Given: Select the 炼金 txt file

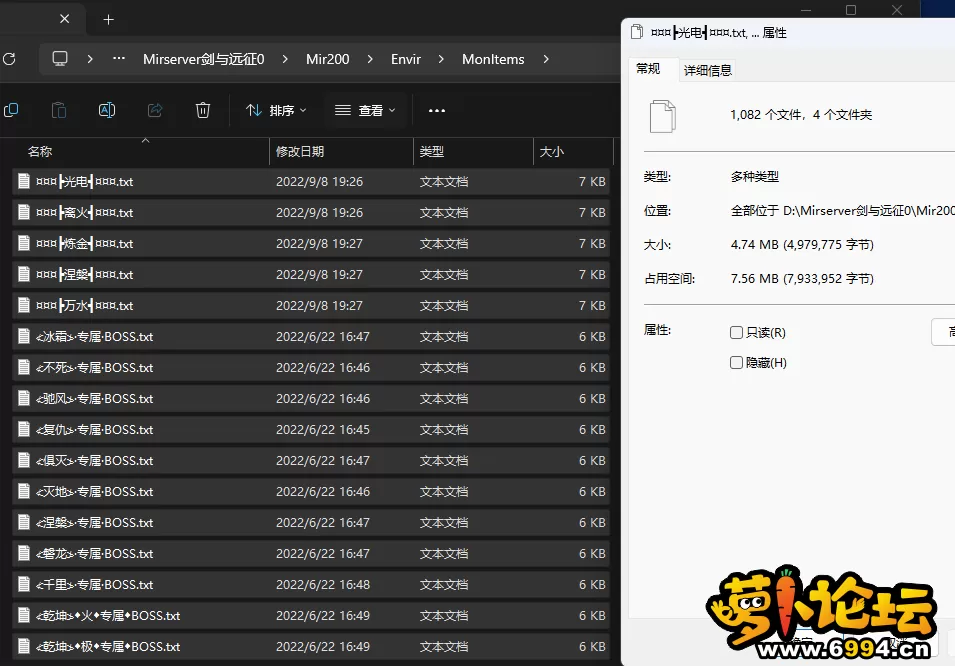Looking at the screenshot, I should click(x=311, y=243).
